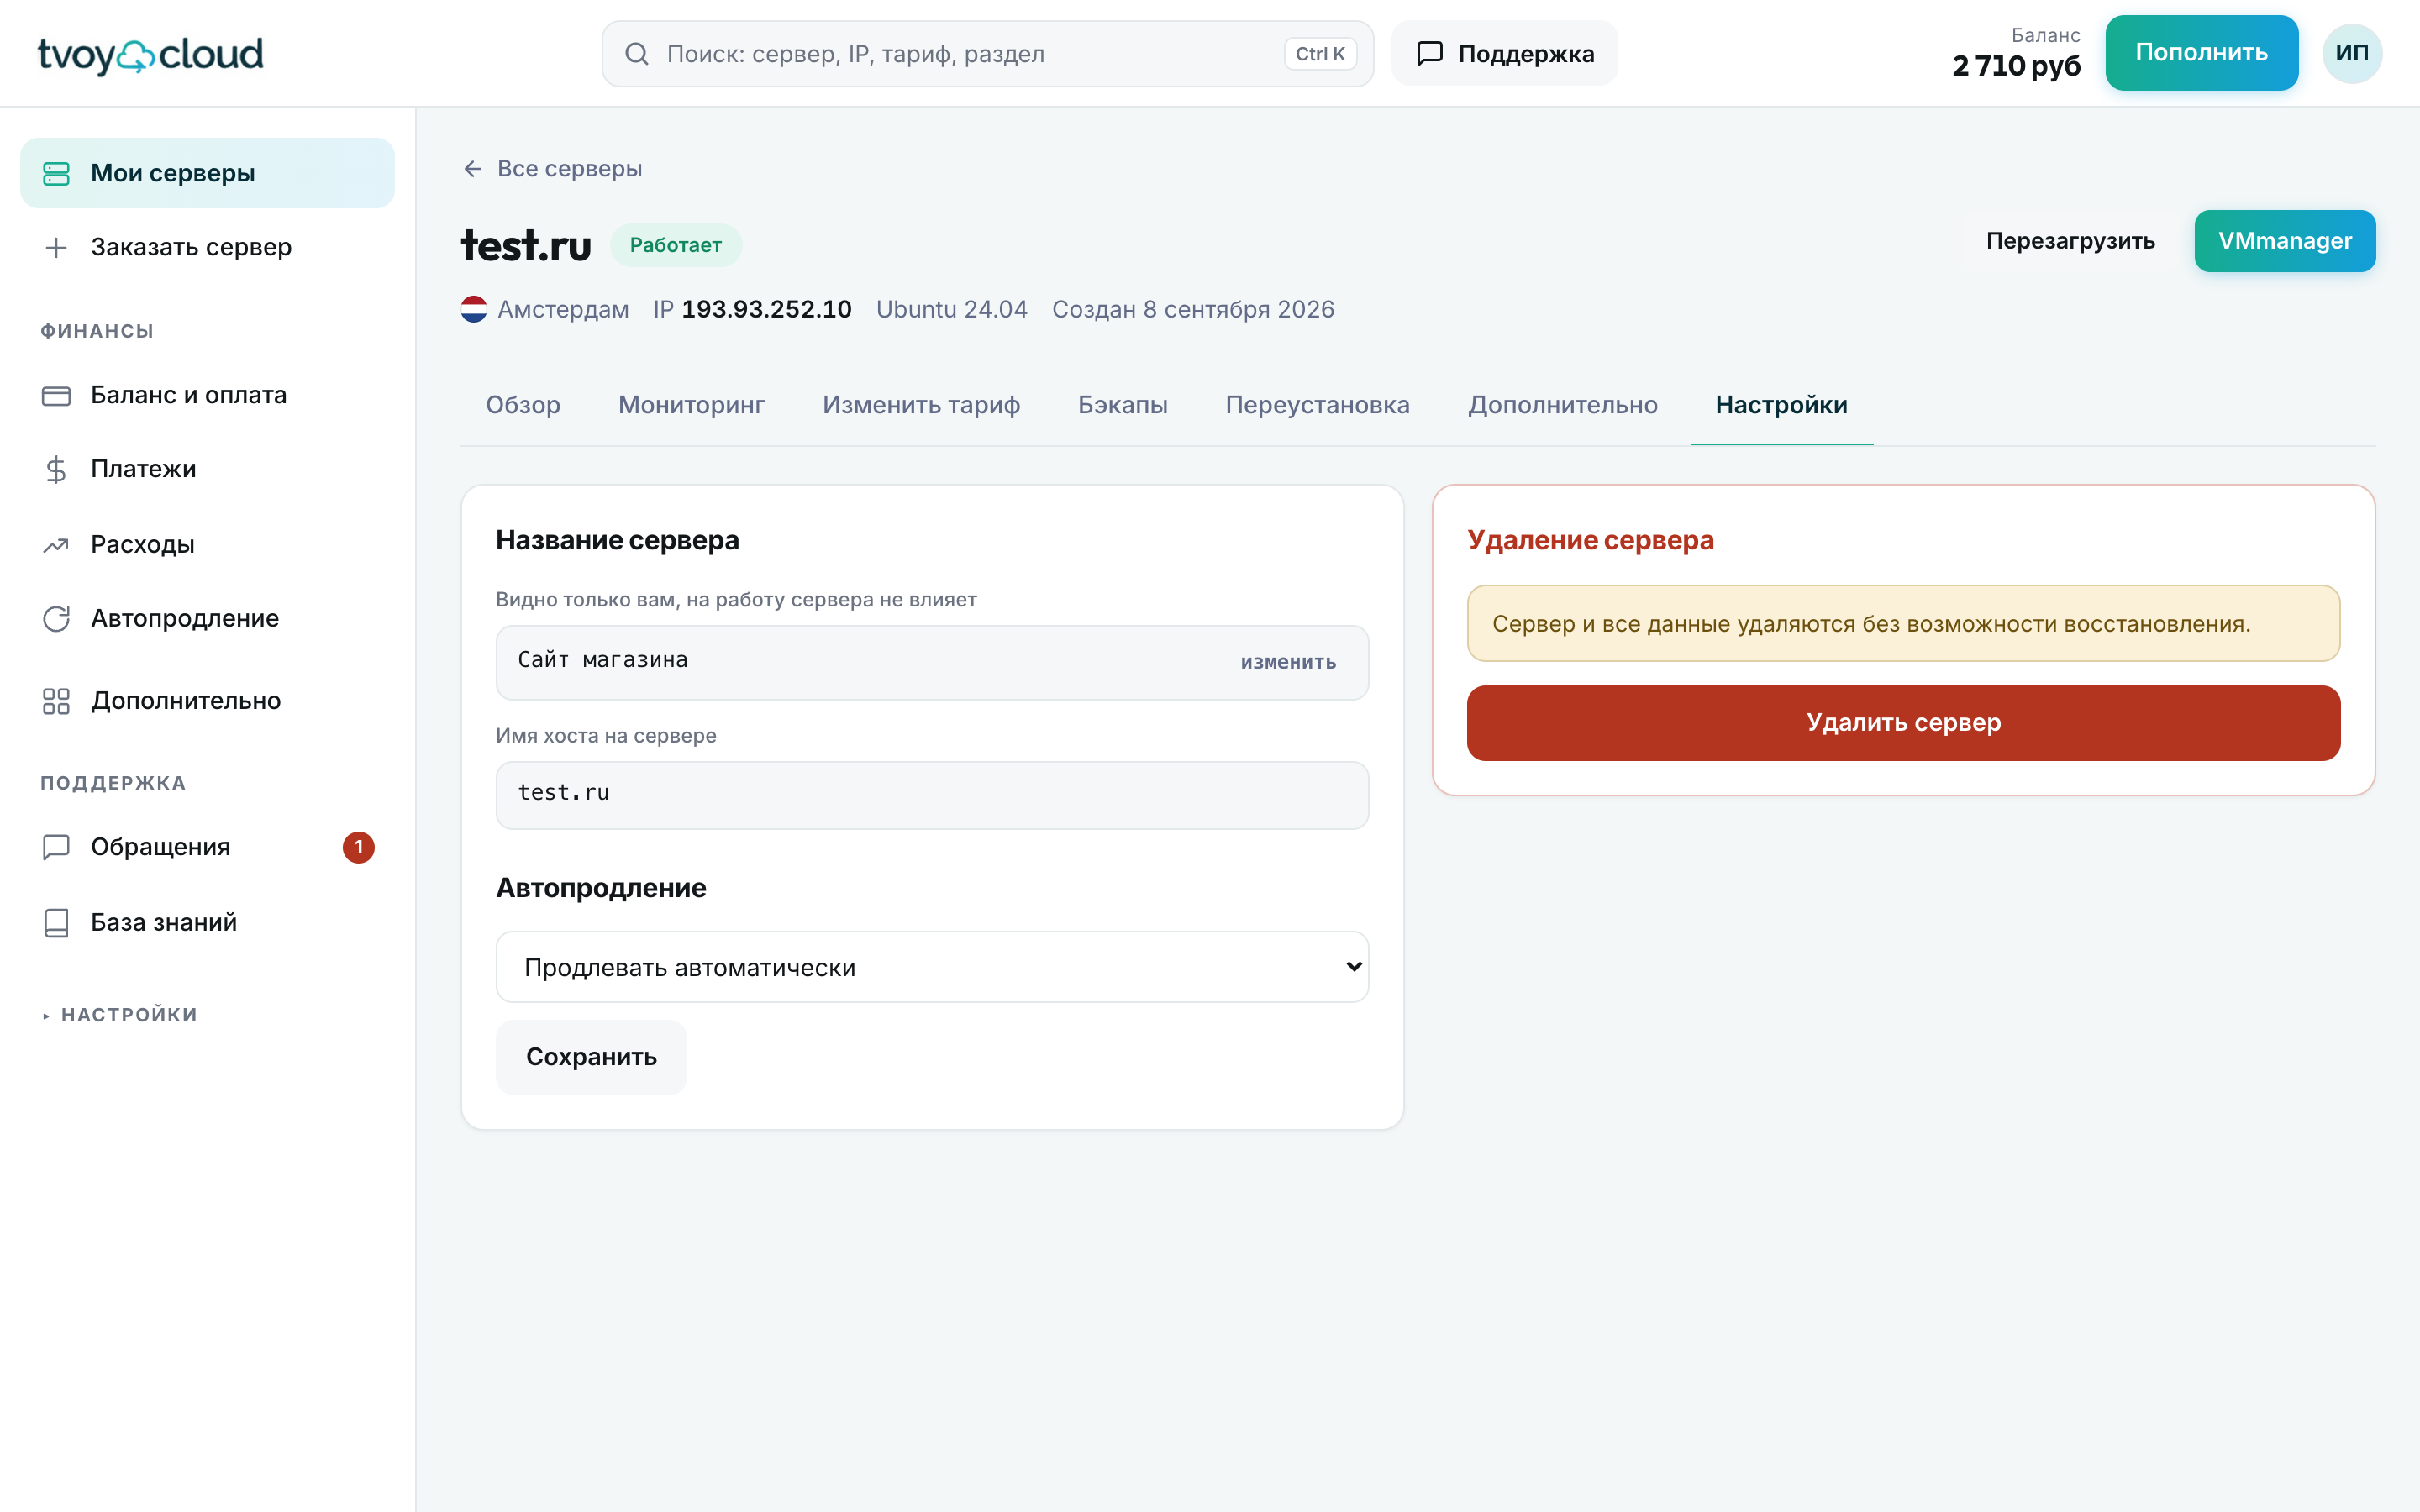
Task: Switch to the Мониторинг tab
Action: coord(692,405)
